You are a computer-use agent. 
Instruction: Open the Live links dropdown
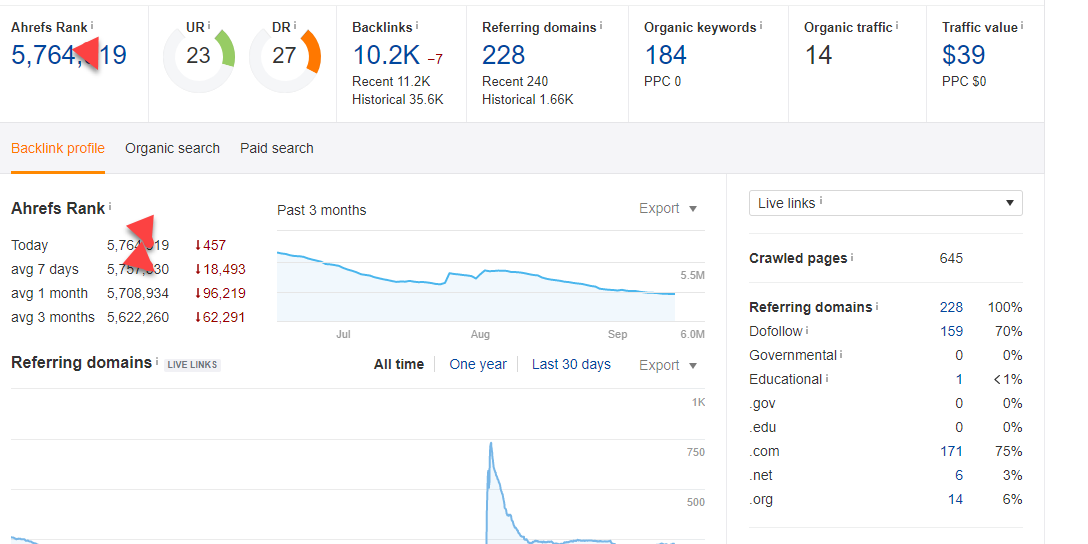[885, 203]
